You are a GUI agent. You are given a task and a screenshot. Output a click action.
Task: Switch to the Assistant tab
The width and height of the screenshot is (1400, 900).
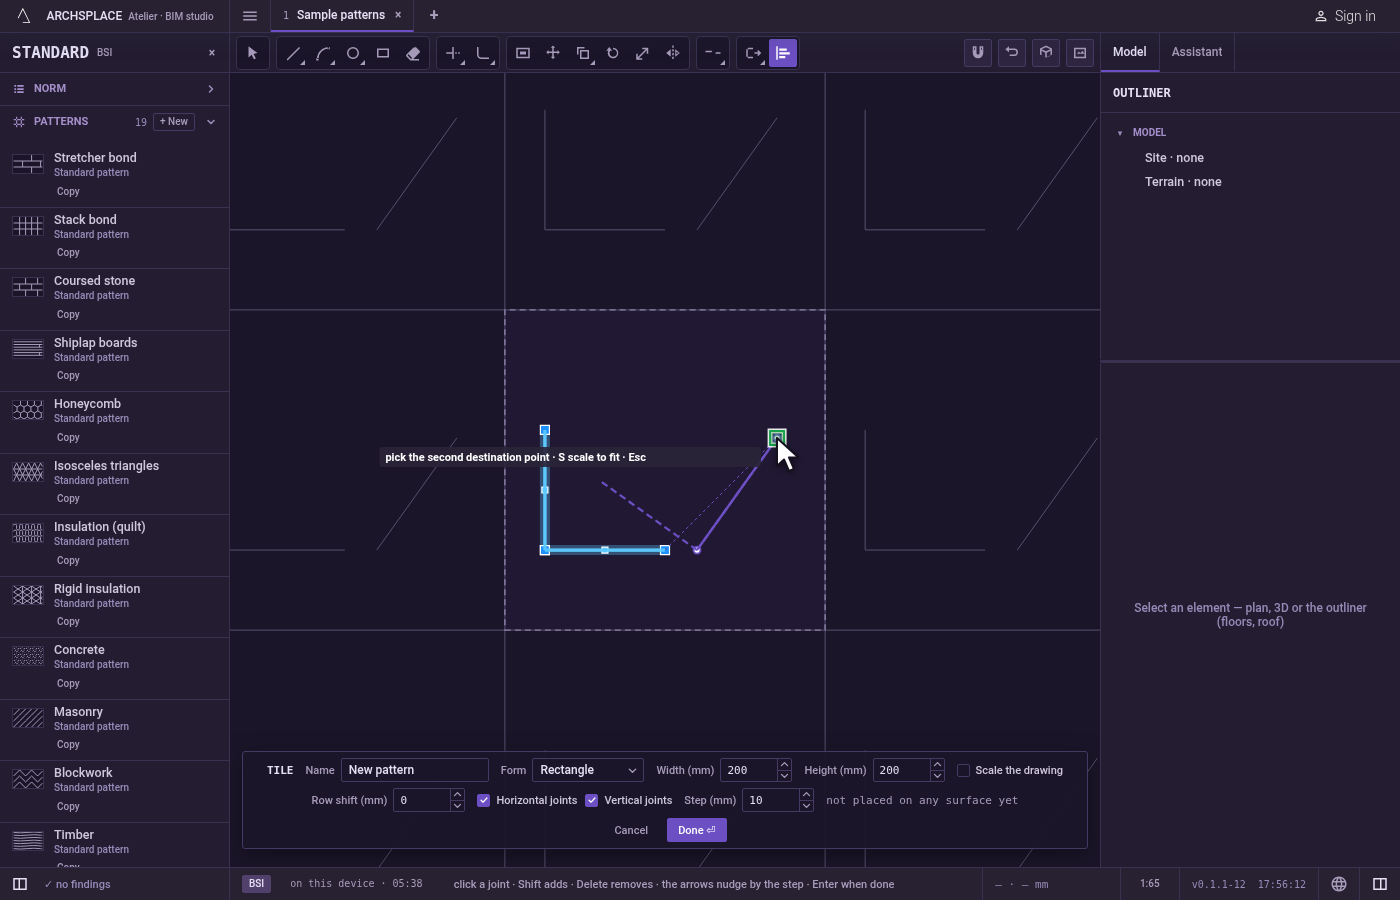pos(1197,52)
